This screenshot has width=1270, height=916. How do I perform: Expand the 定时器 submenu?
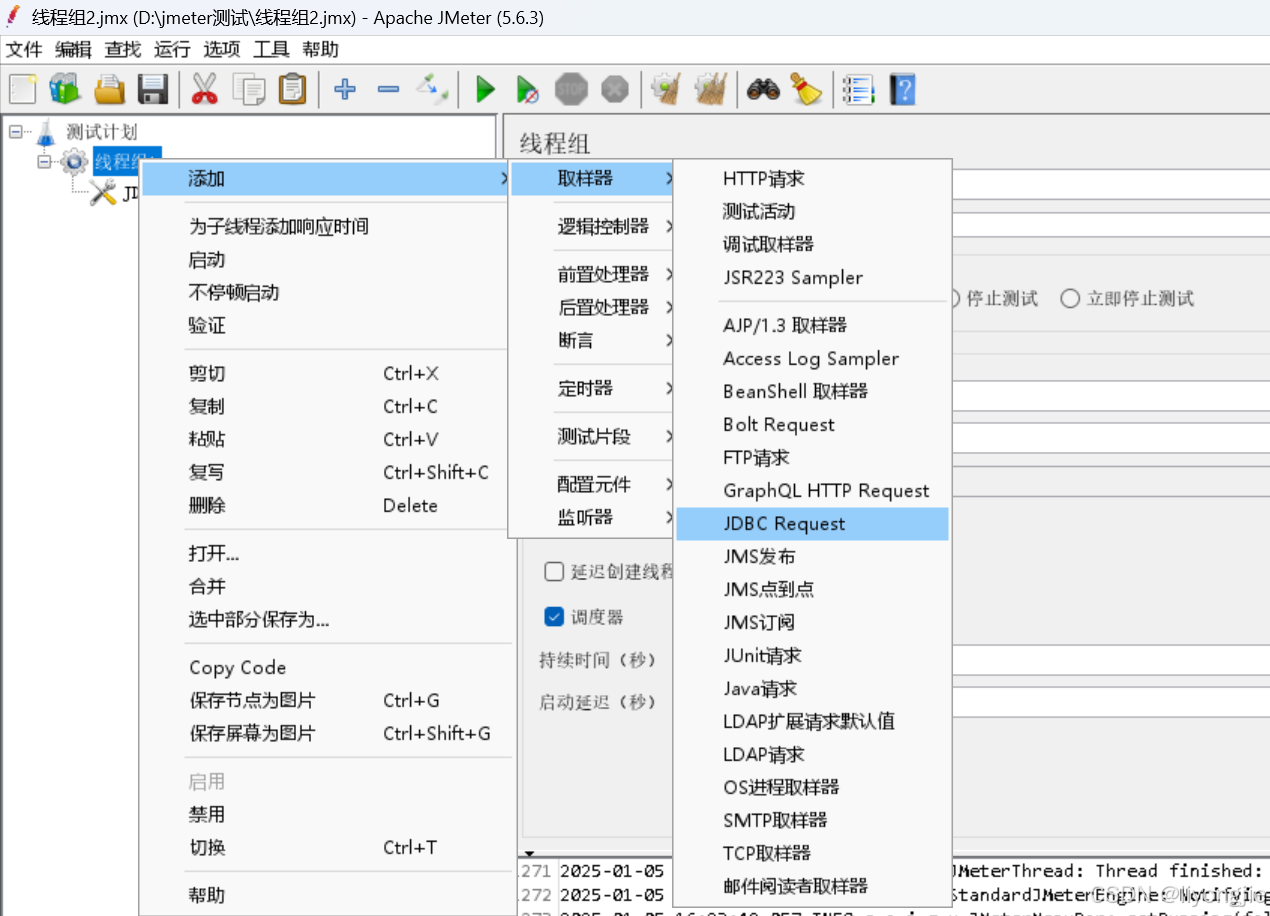592,388
